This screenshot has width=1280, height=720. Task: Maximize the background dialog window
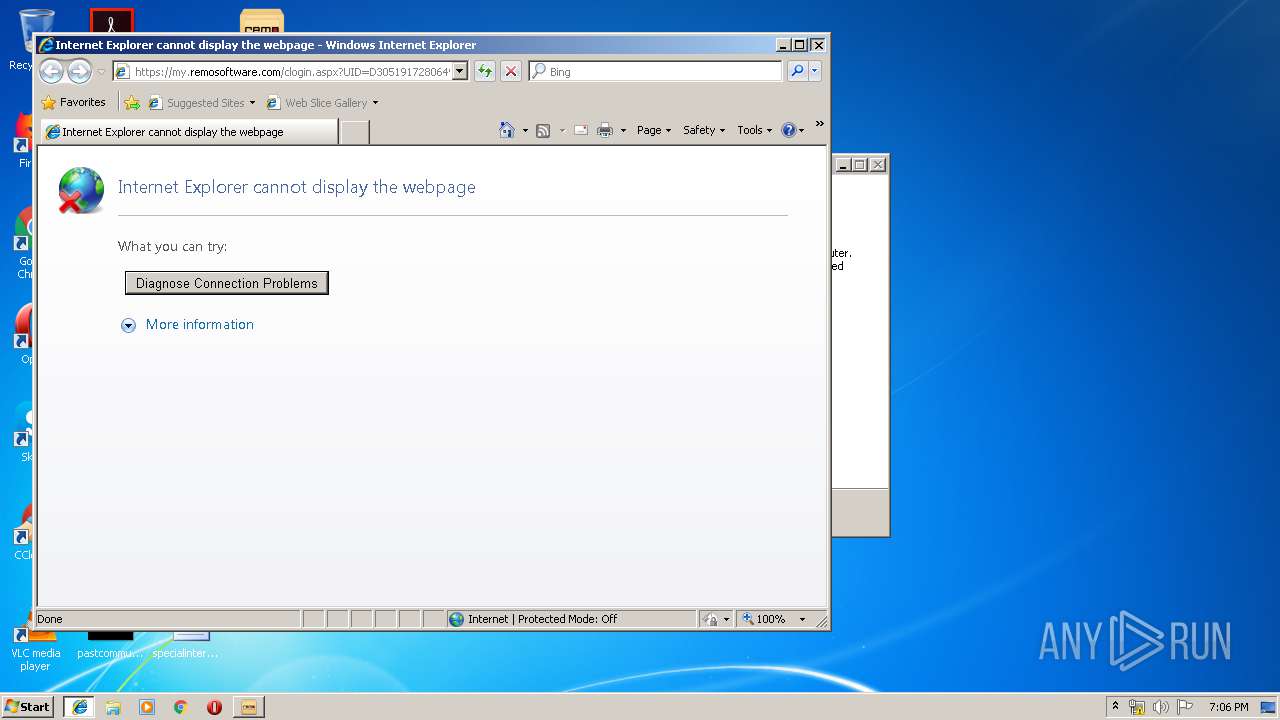coord(860,165)
